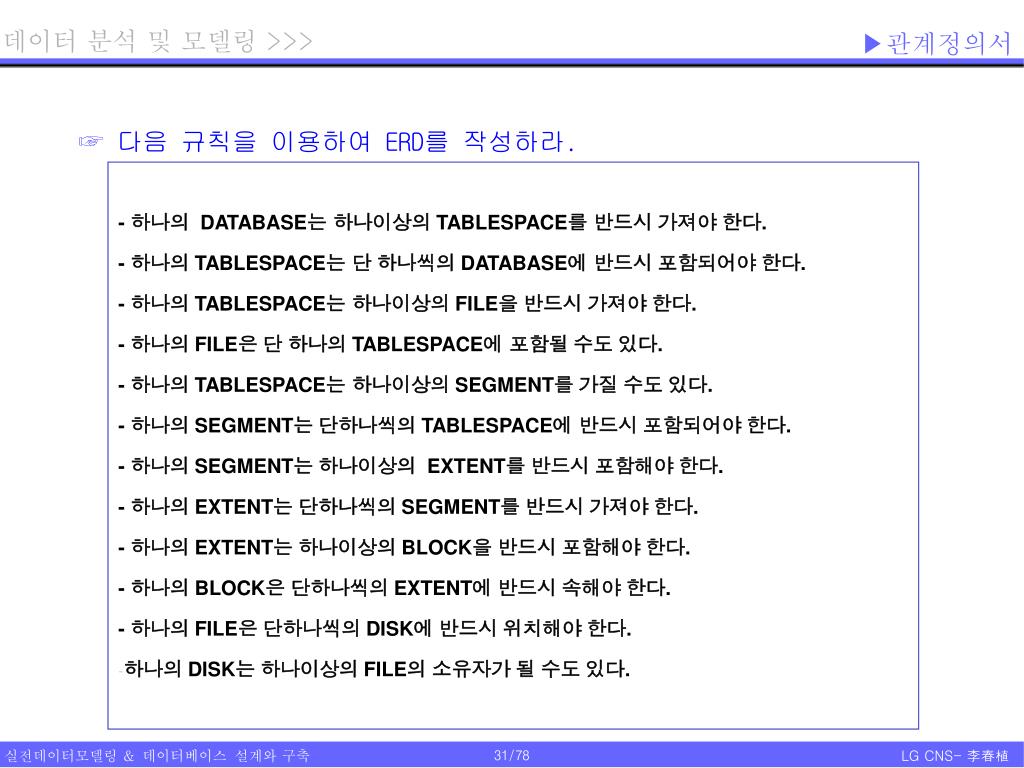Click the page number '31/78'
The width and height of the screenshot is (1024, 768).
[x=511, y=756]
